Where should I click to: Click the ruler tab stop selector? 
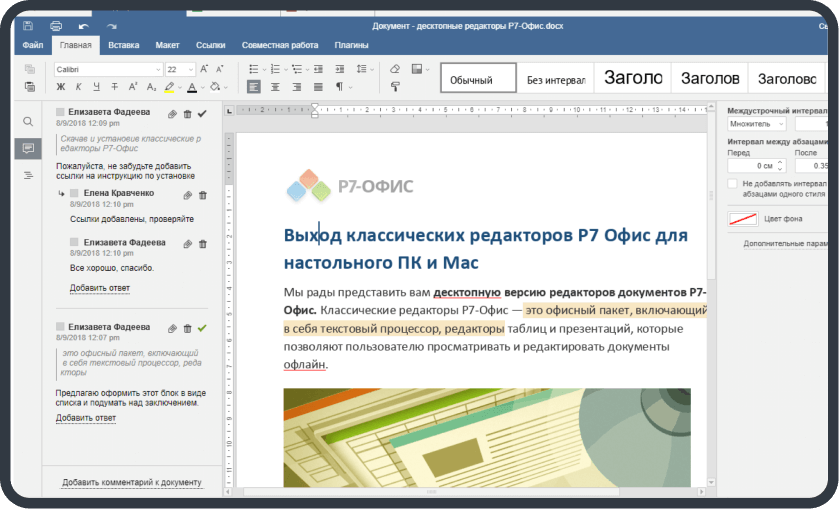click(230, 111)
